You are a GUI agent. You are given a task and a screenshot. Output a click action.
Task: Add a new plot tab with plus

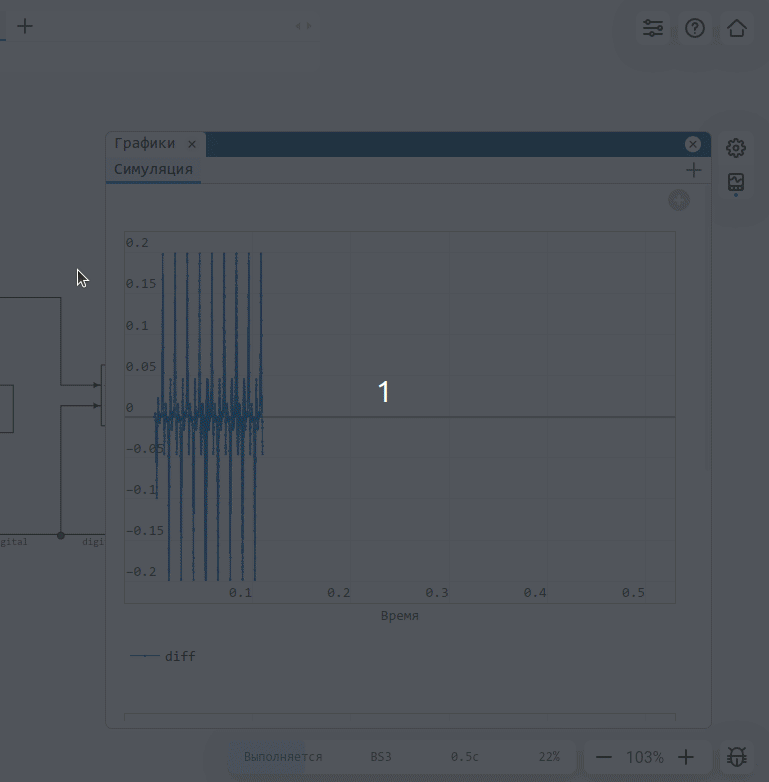[x=693, y=171]
